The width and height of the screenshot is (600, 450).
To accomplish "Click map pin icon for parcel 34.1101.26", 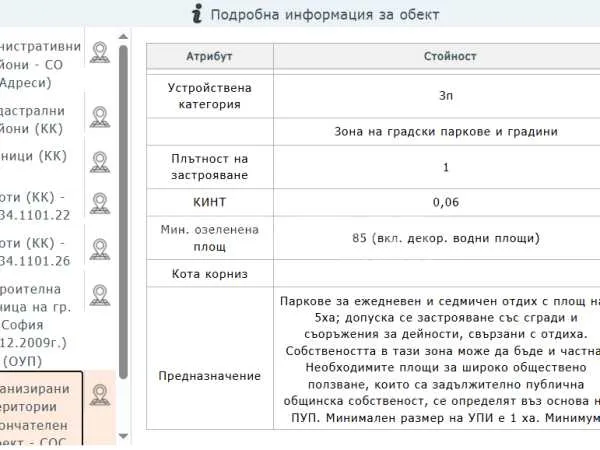I will [100, 249].
